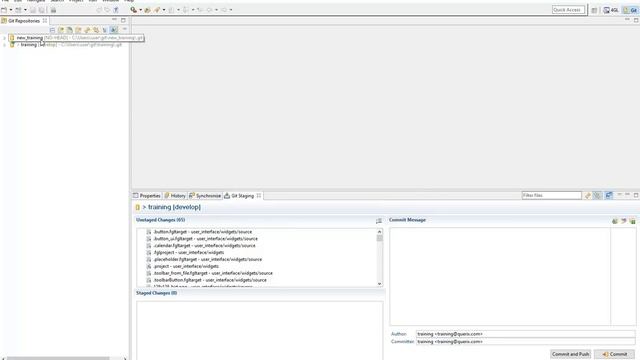640x360 pixels.
Task: Click the Clone a Git Repository icon
Action: click(x=70, y=30)
